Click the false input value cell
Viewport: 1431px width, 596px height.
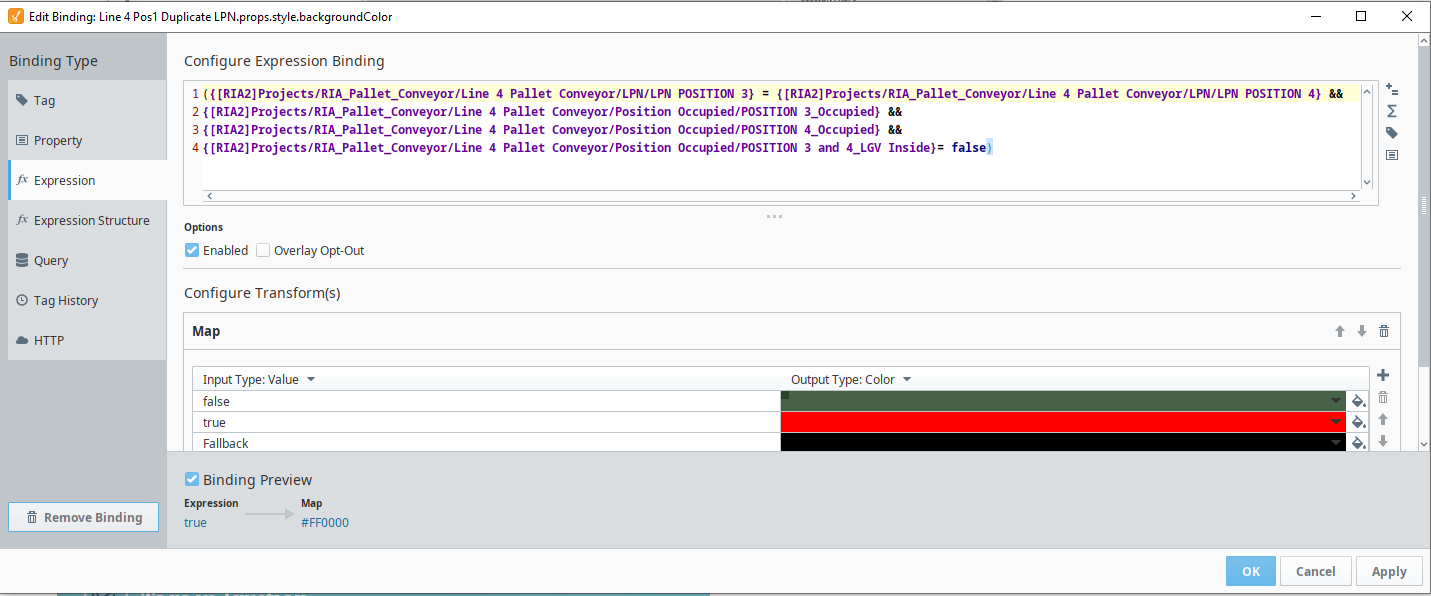point(486,401)
